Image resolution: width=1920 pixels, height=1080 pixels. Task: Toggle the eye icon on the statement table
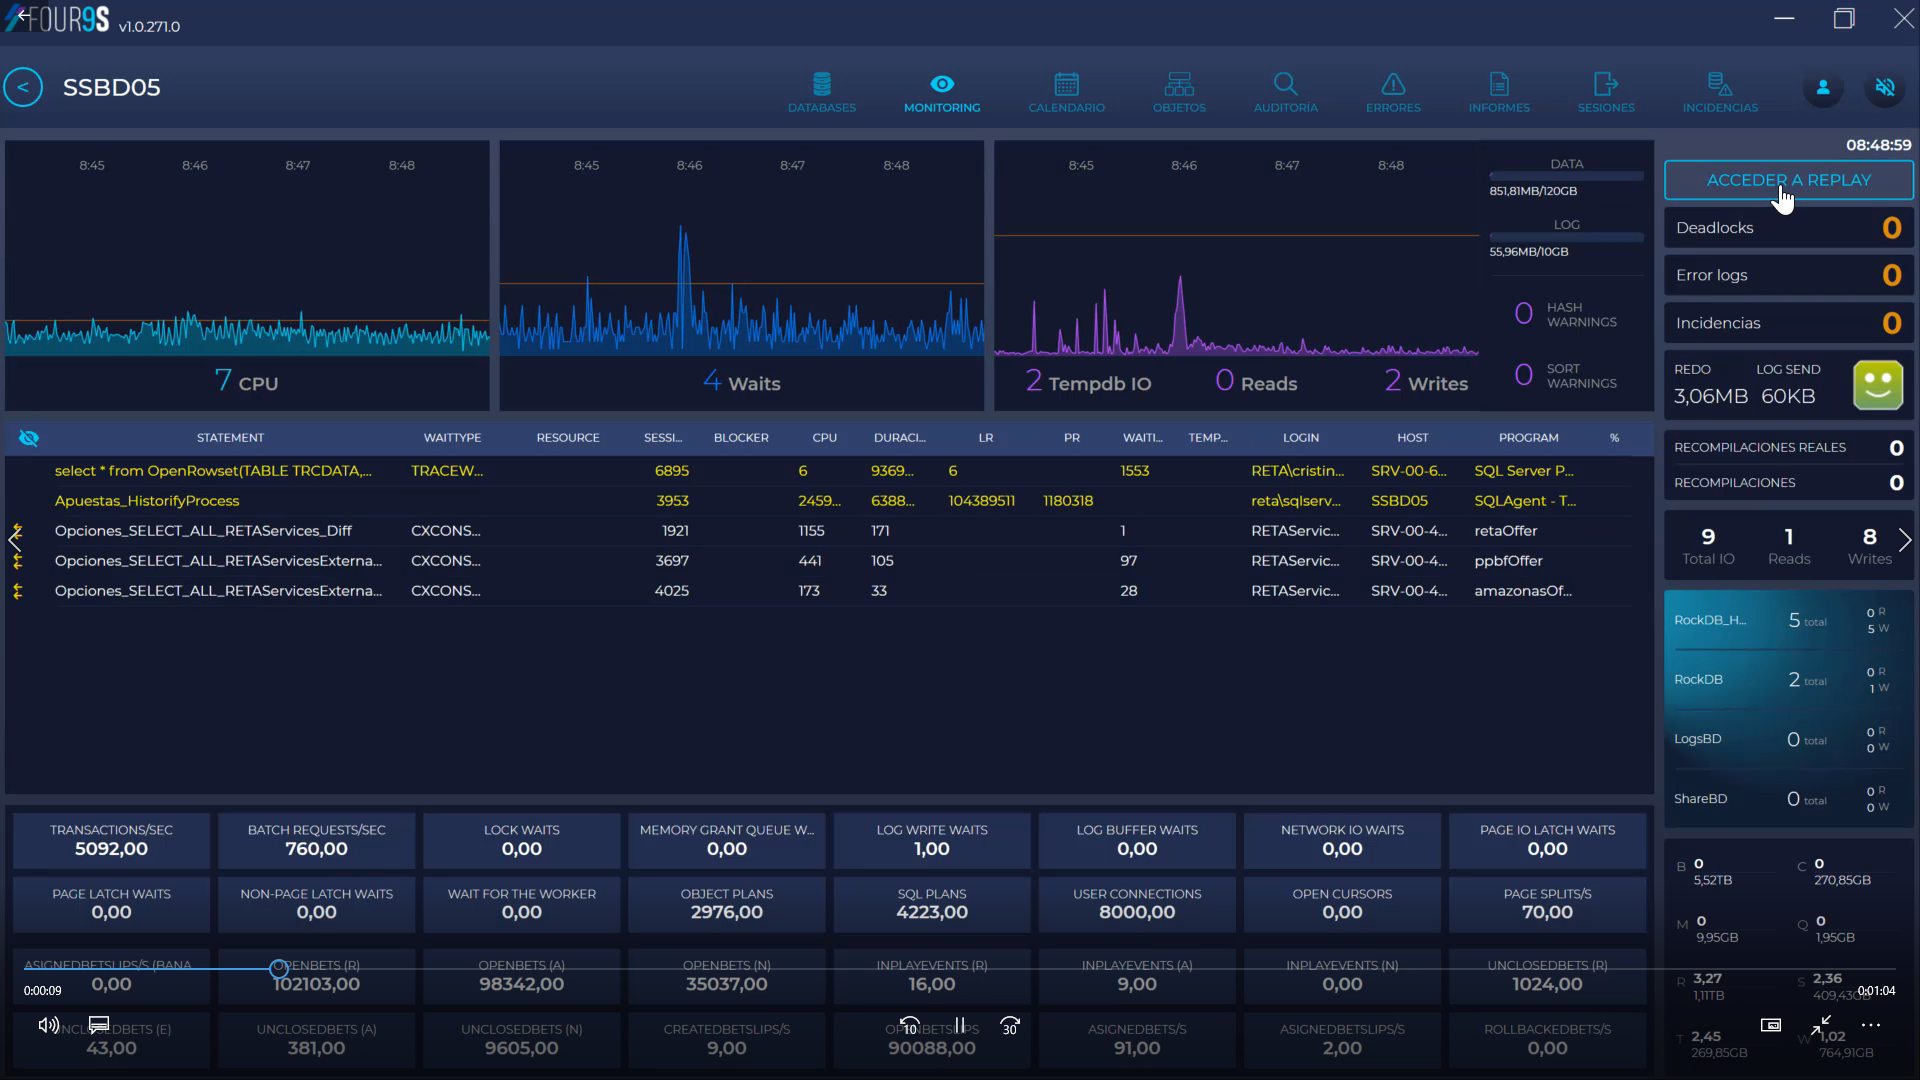coord(29,437)
